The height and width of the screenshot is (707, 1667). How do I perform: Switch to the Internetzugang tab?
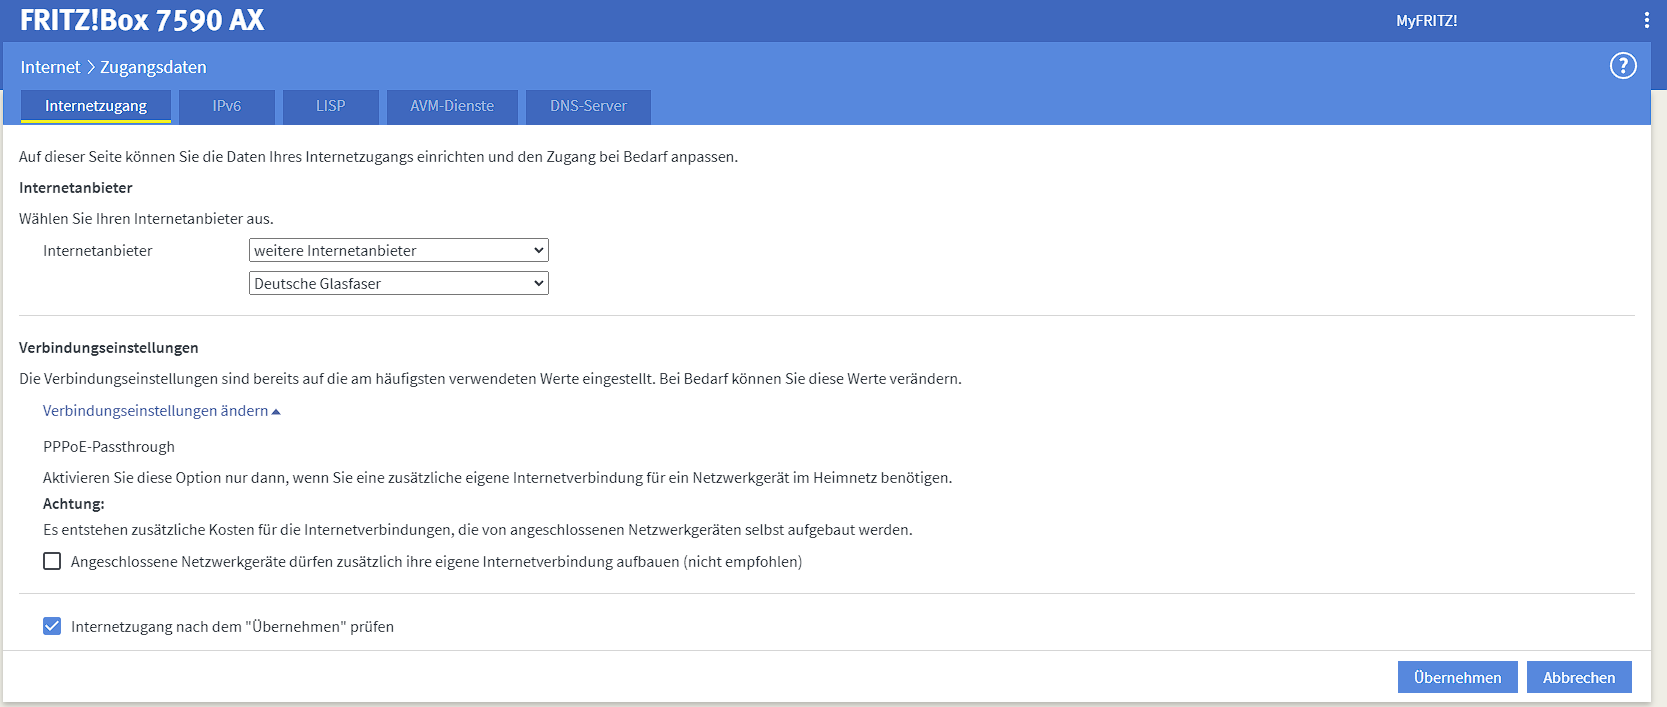[96, 106]
